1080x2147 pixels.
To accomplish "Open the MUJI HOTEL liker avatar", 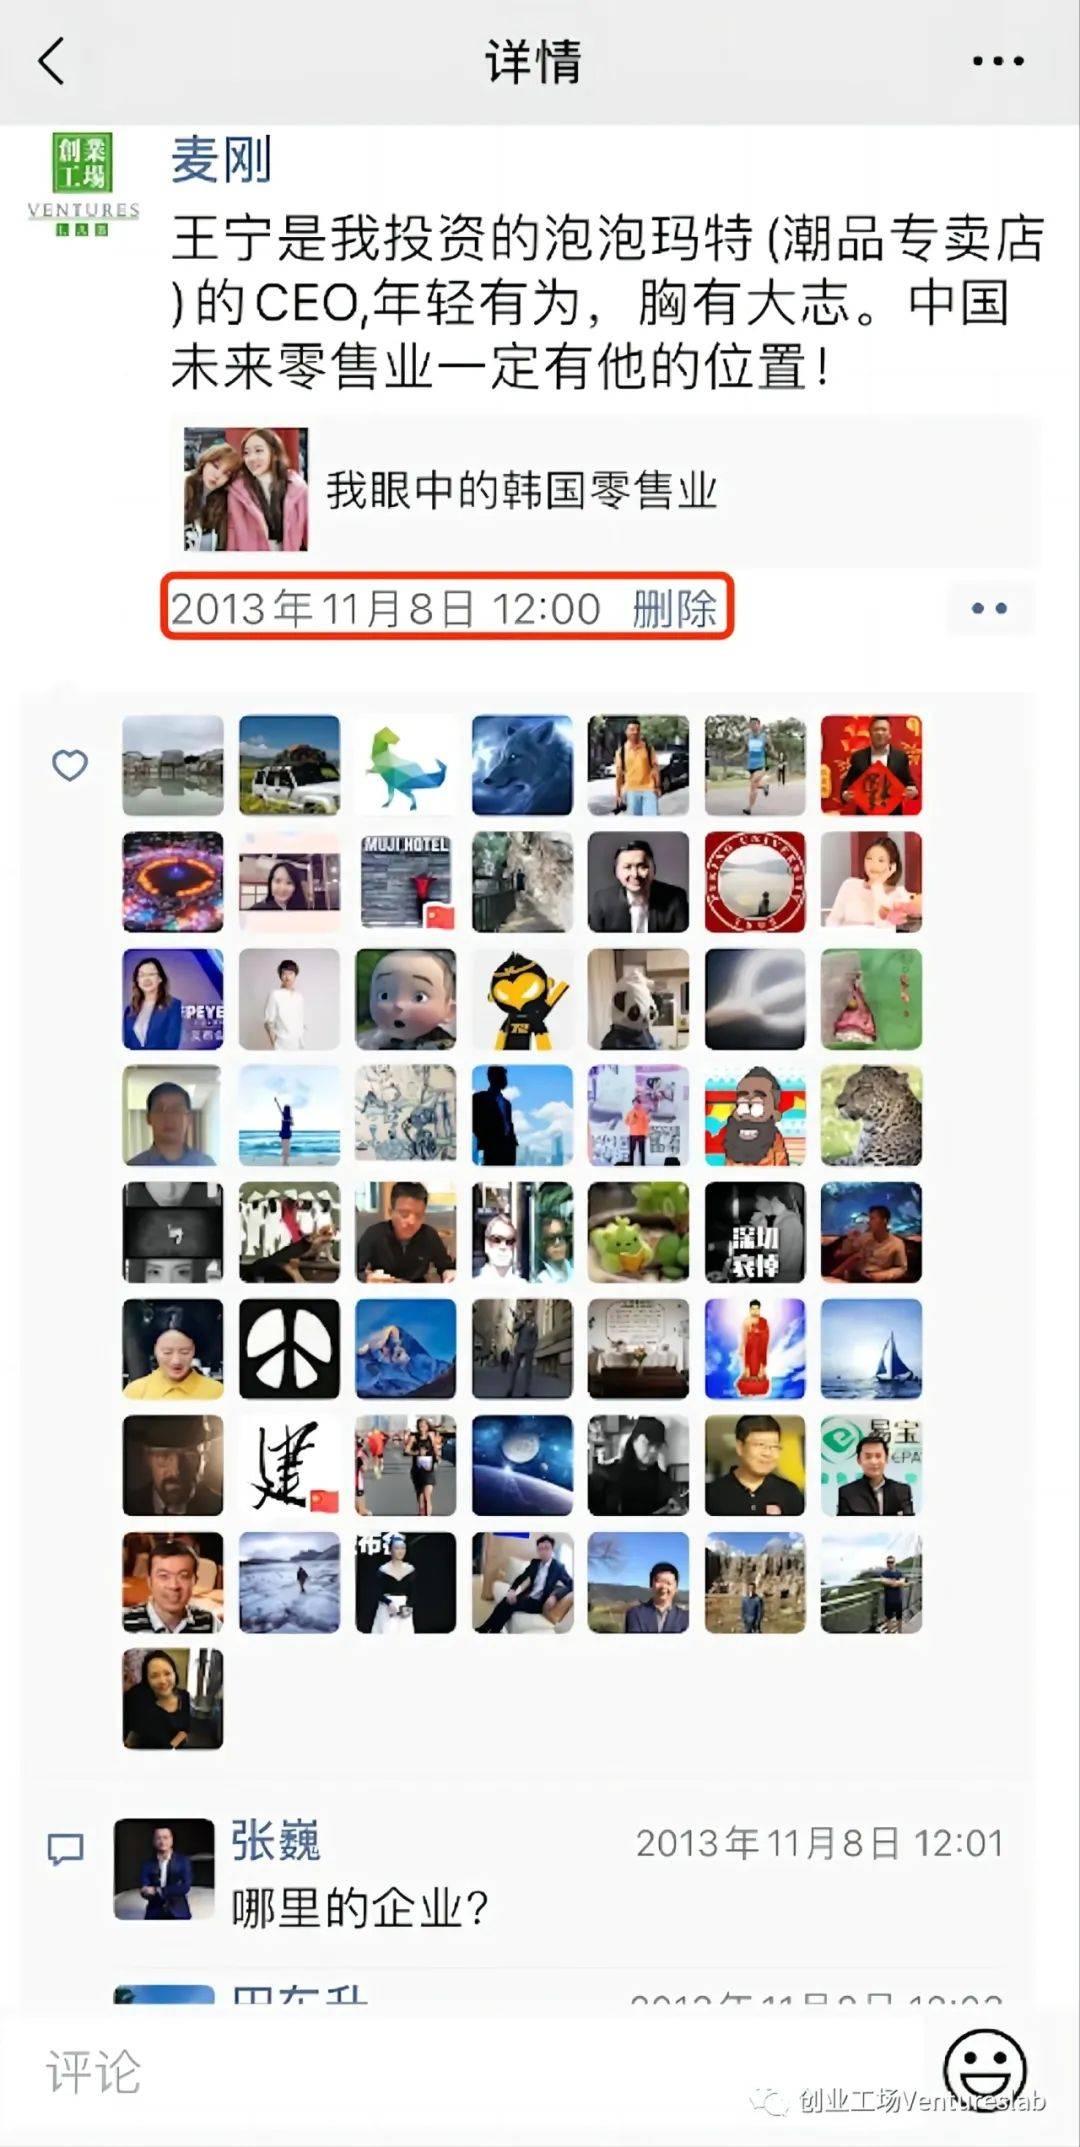I will point(405,882).
